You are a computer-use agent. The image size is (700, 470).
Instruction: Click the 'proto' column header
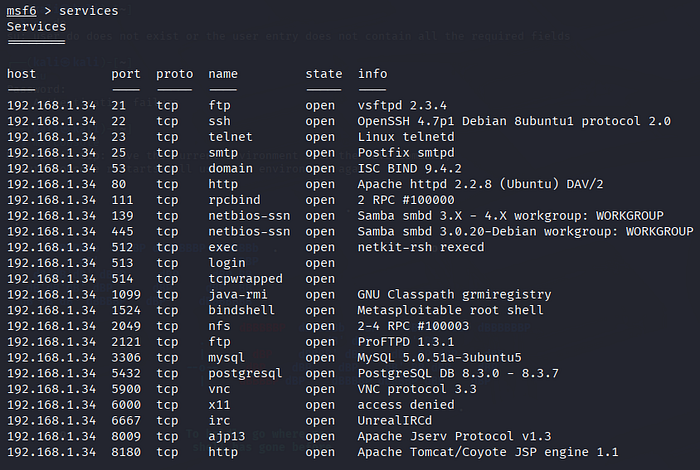click(x=175, y=74)
